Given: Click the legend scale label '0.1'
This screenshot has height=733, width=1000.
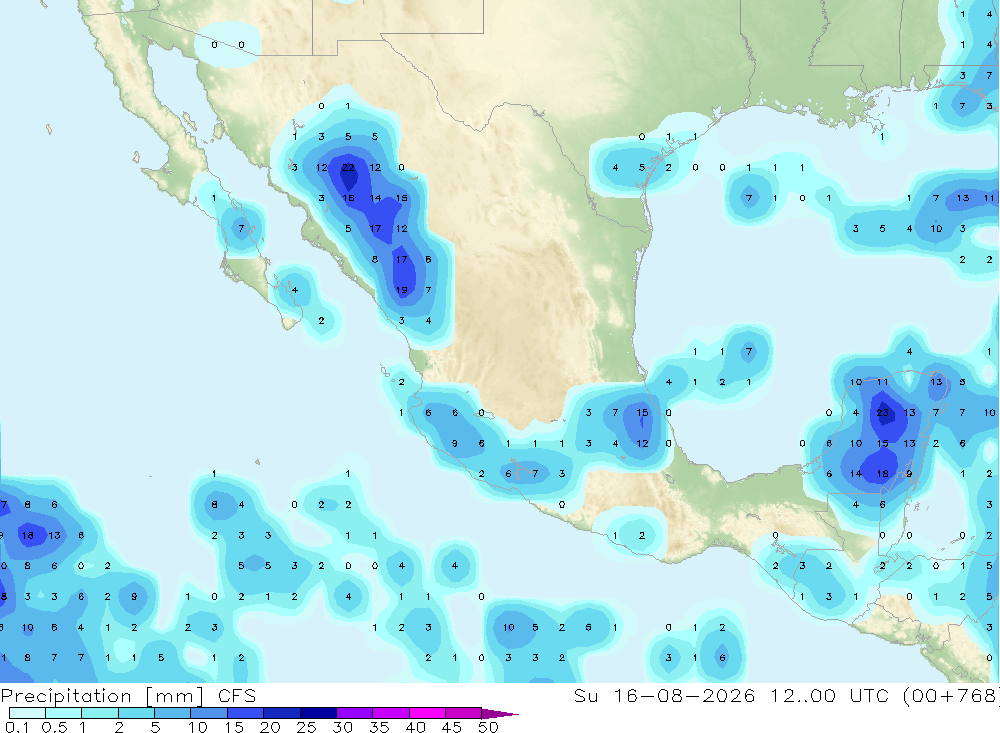Looking at the screenshot, I should click(17, 727).
